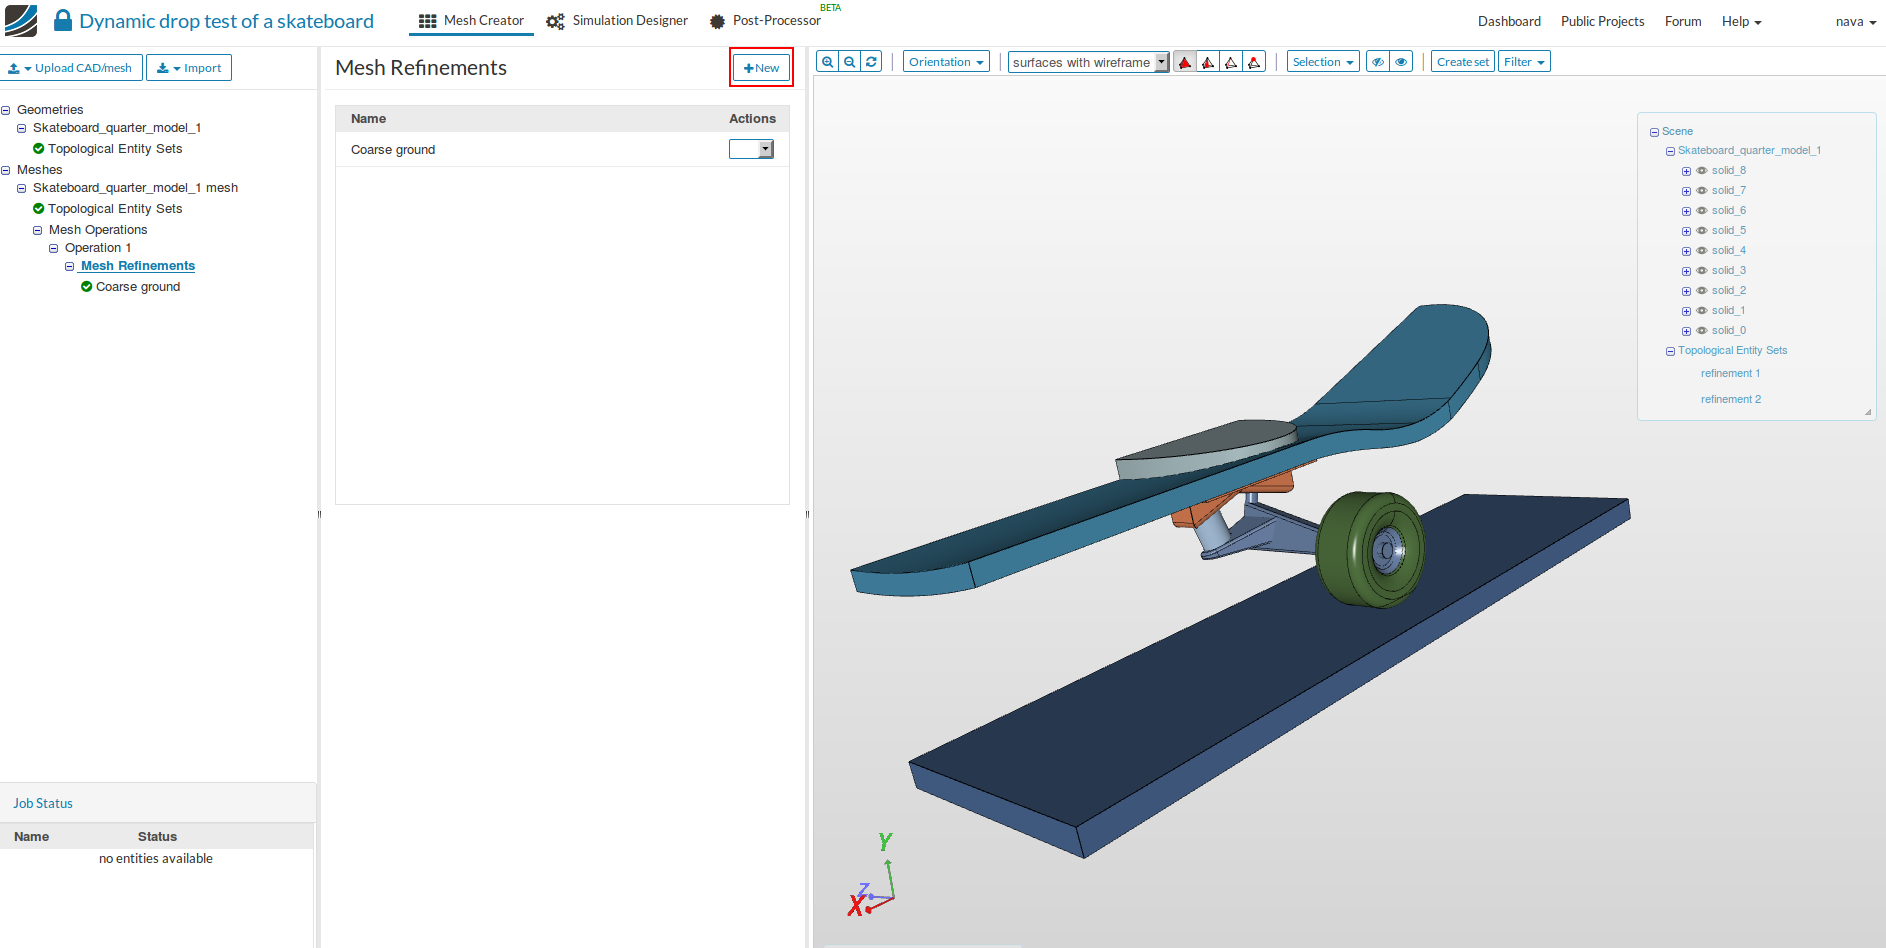
Task: Toggle visibility of solid_2
Action: click(x=1702, y=291)
